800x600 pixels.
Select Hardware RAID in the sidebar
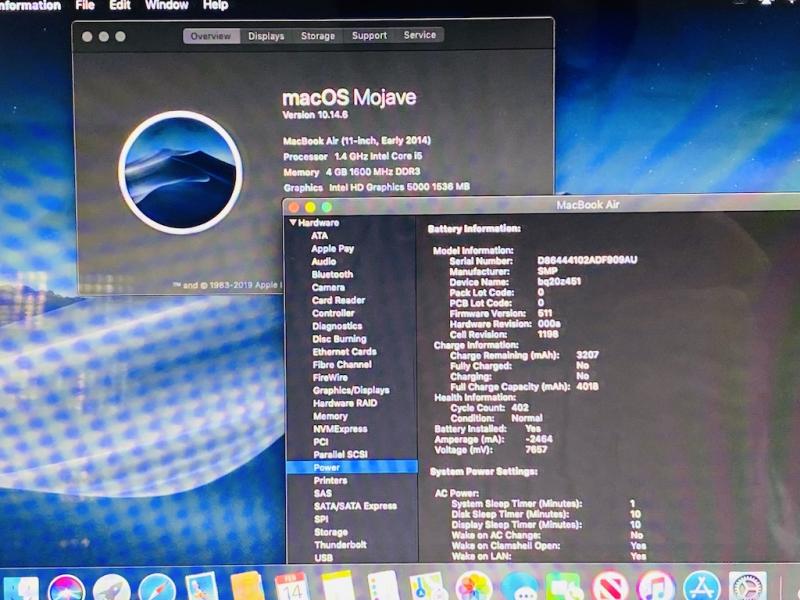(x=345, y=403)
